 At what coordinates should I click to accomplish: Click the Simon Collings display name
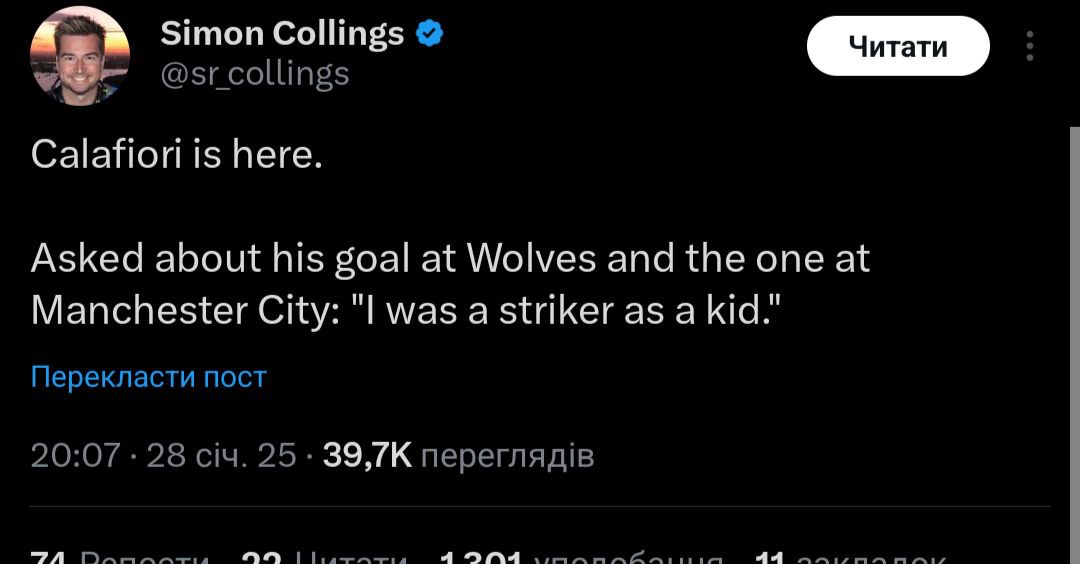pos(282,34)
